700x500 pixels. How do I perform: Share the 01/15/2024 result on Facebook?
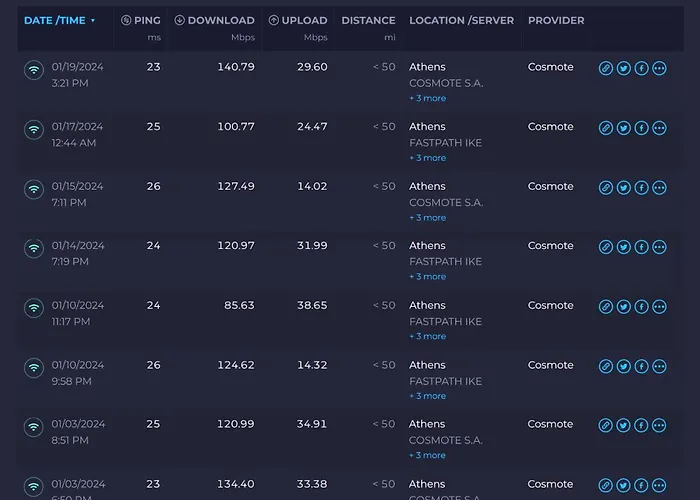[x=641, y=188]
